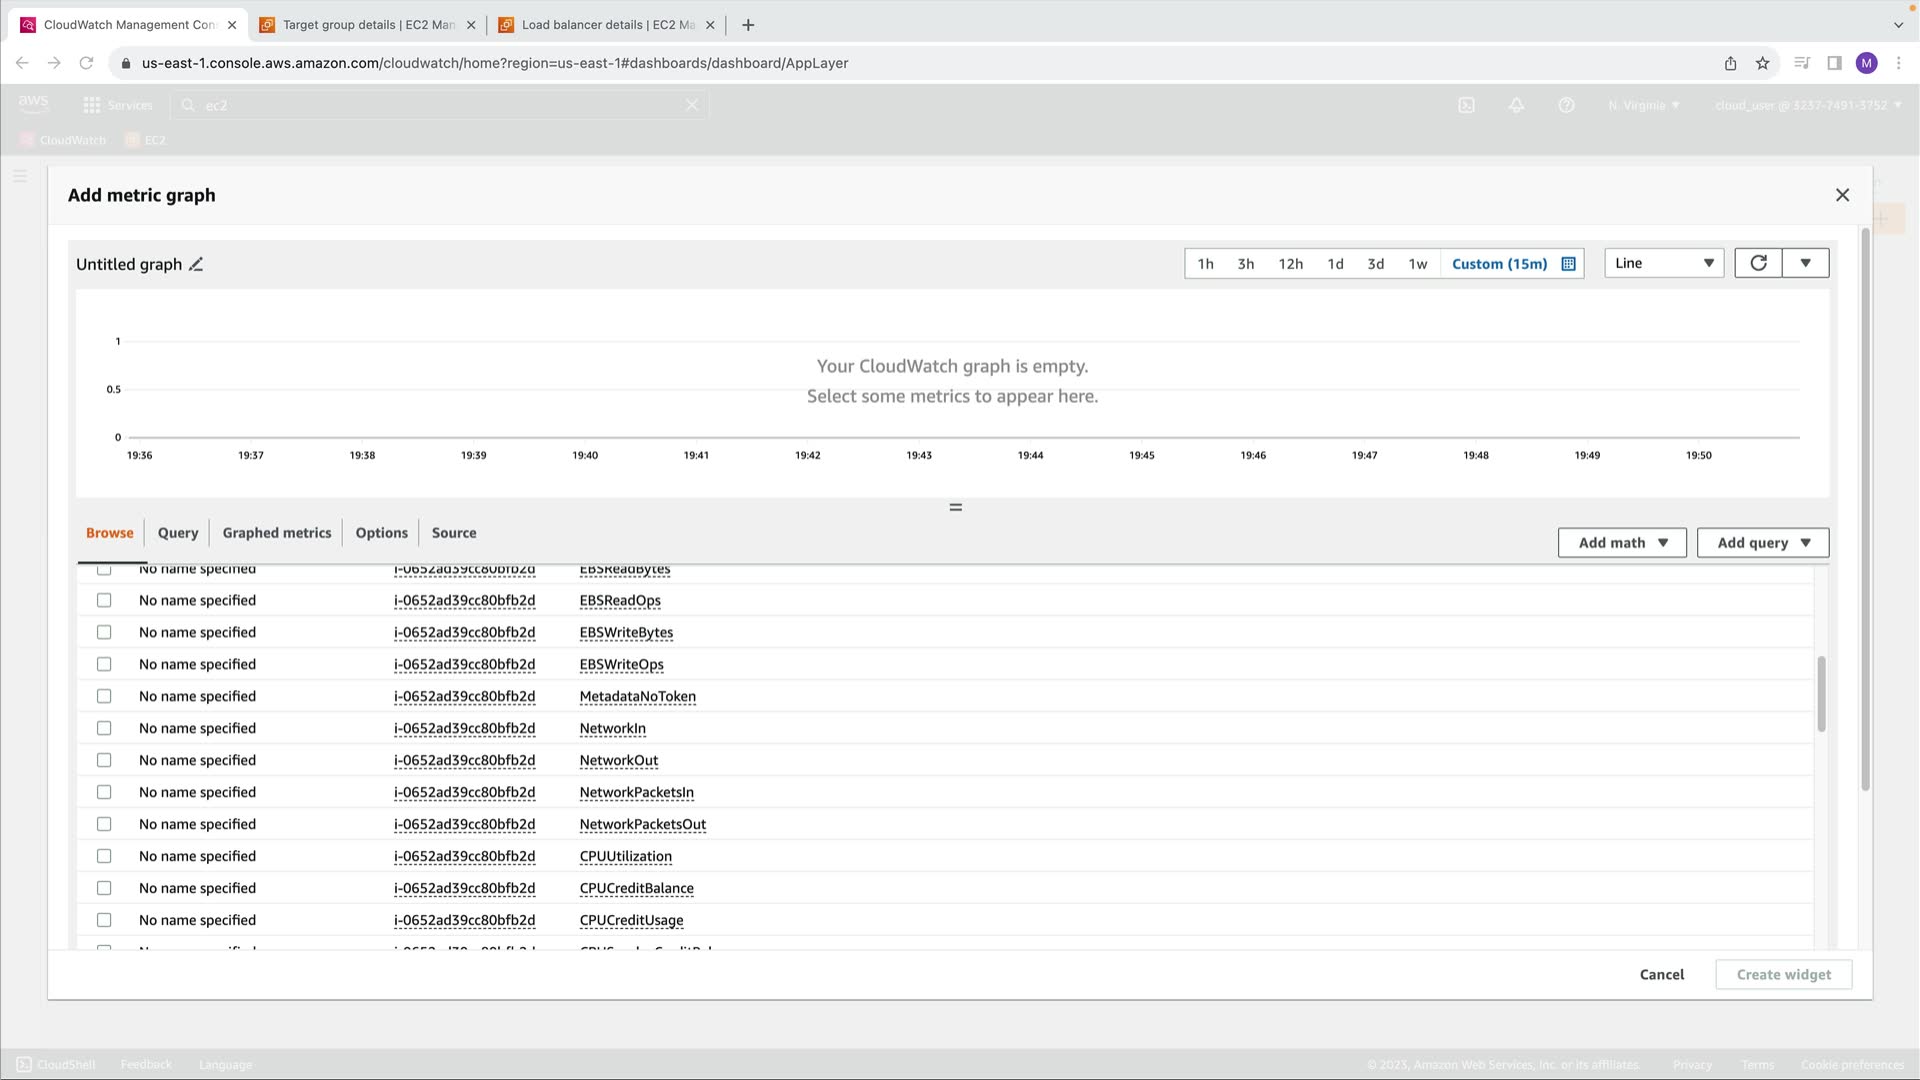This screenshot has height=1080, width=1920.
Task: Check the CPUUtilization metric checkbox
Action: [x=104, y=856]
